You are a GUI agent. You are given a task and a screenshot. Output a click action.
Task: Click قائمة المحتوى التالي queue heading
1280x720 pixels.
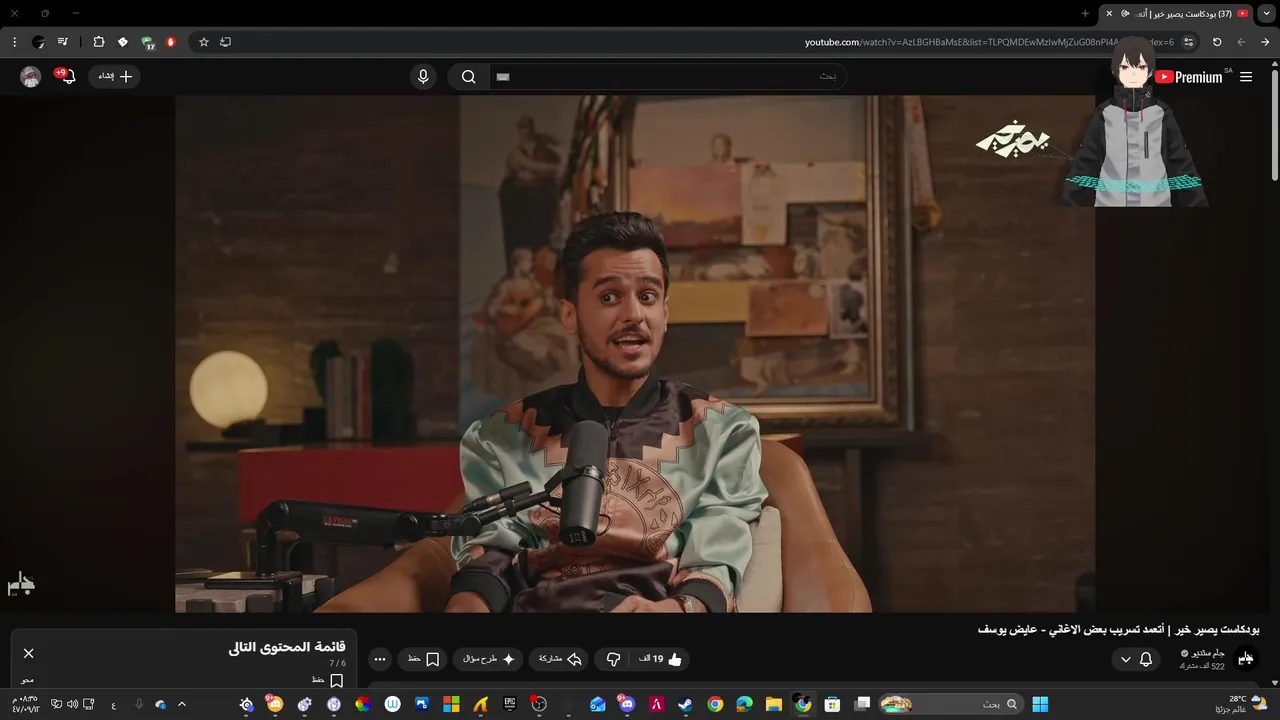pyautogui.click(x=287, y=647)
